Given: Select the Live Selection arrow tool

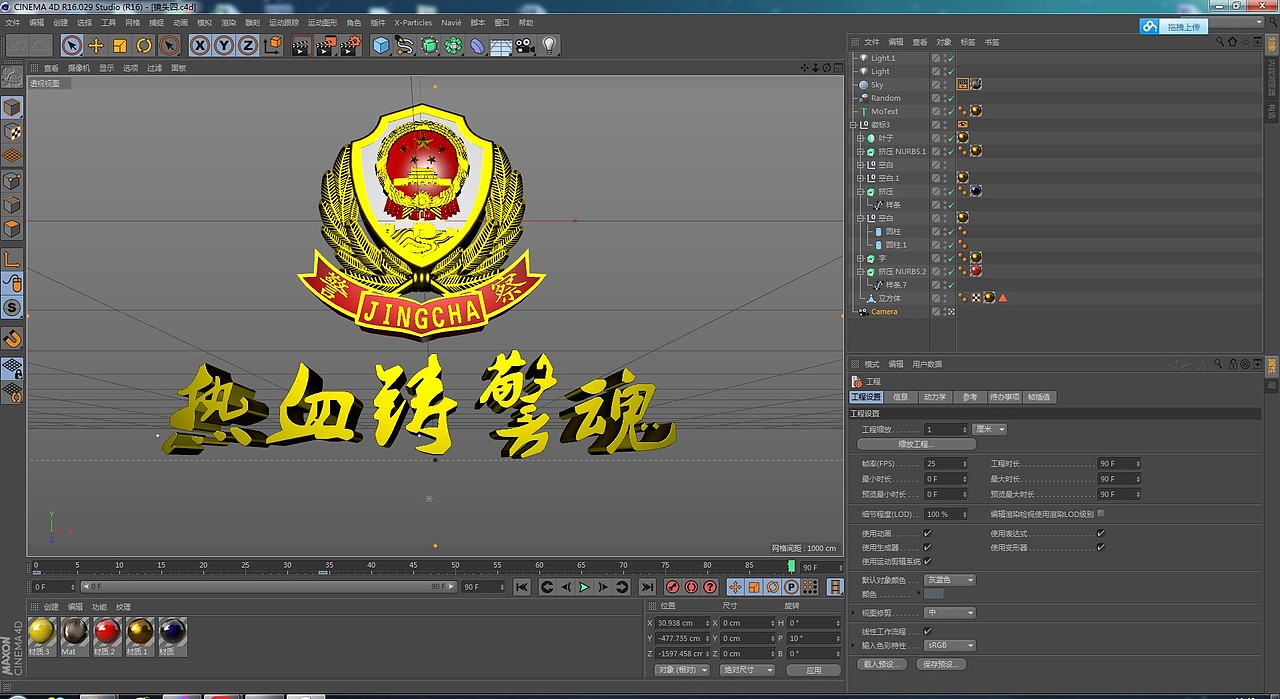Looking at the screenshot, I should [71, 45].
